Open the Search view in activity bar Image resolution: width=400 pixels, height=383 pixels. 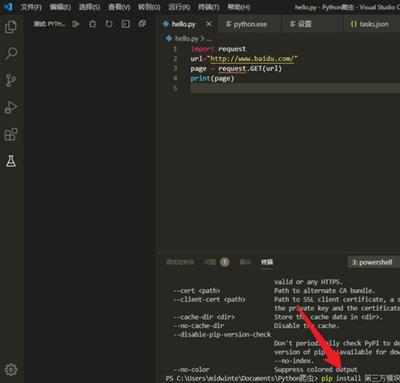point(11,53)
